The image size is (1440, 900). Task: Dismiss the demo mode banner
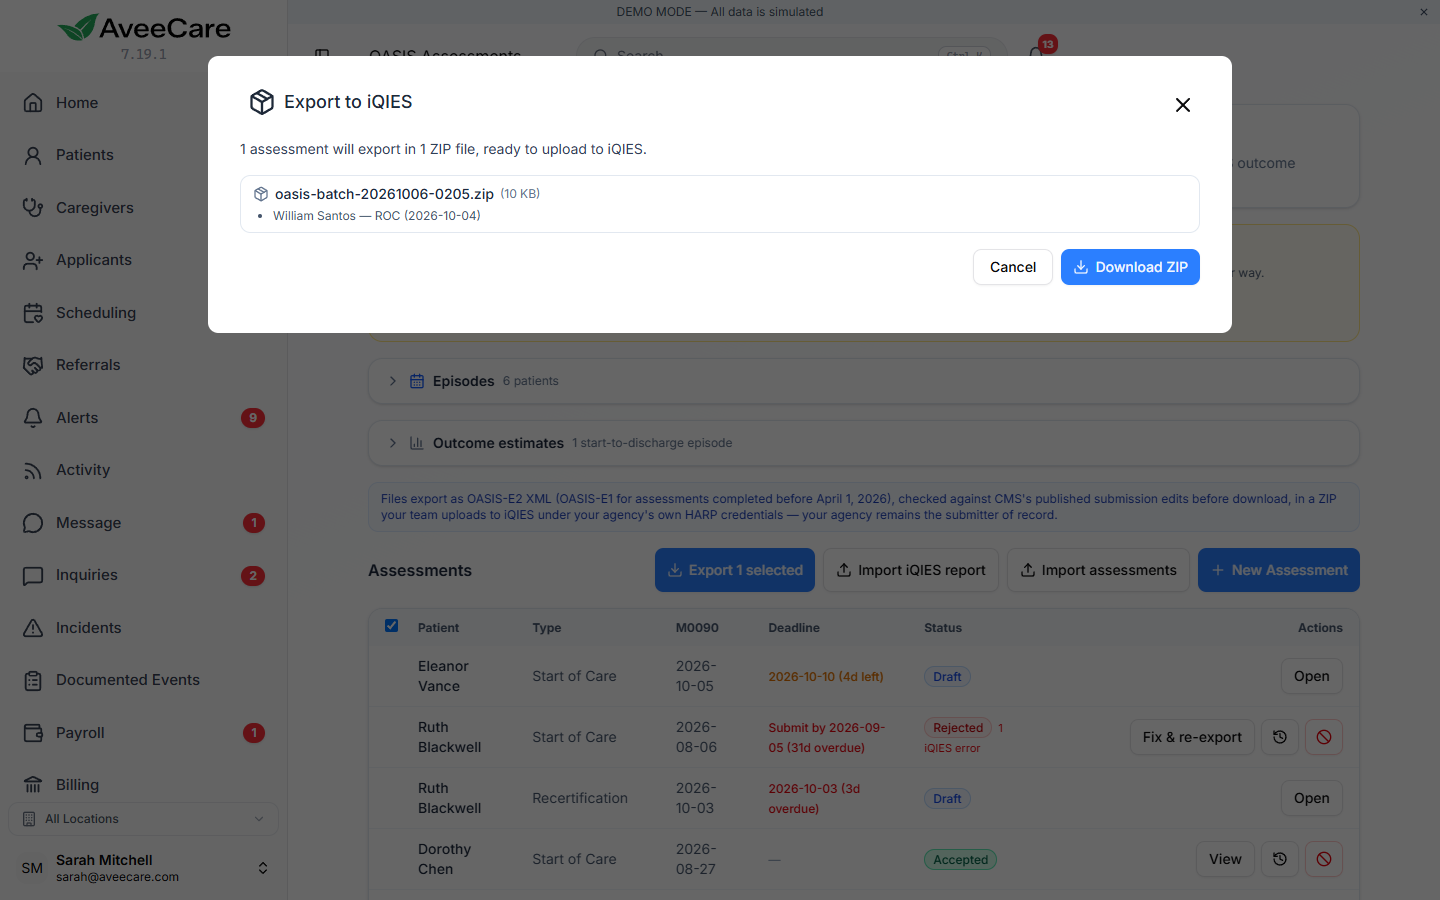(1424, 12)
